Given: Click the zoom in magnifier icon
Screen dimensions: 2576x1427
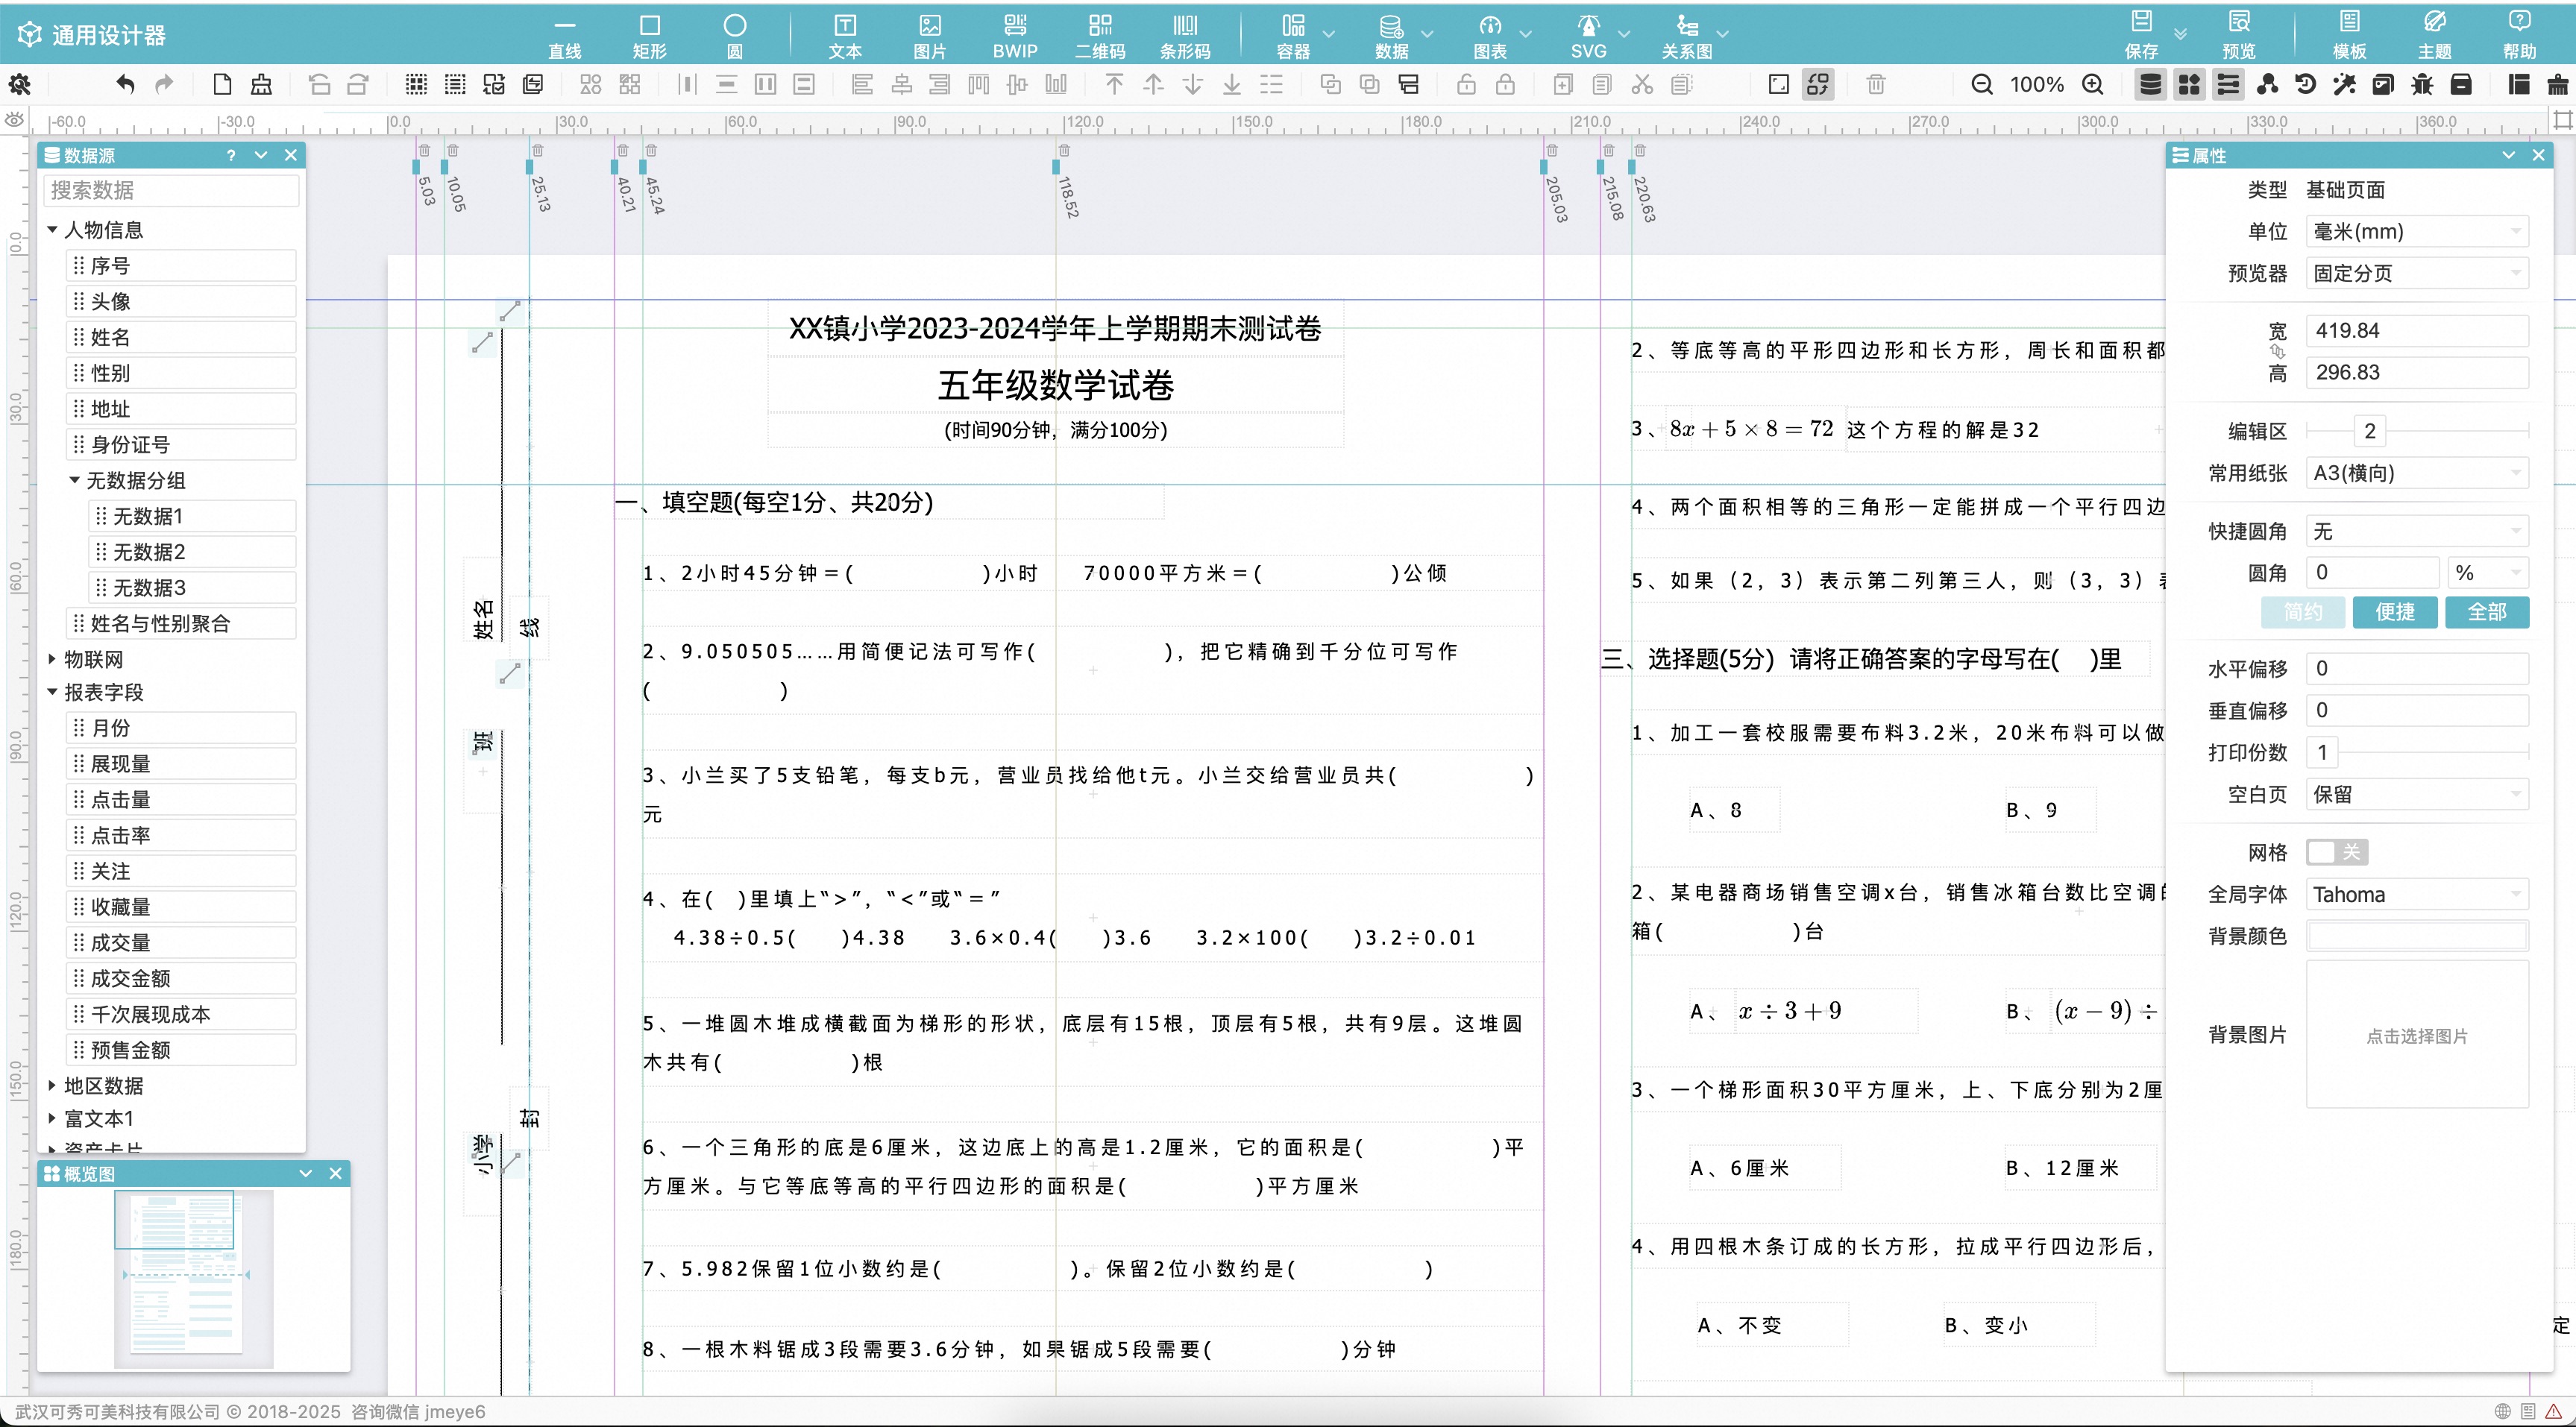Looking at the screenshot, I should pos(2092,85).
